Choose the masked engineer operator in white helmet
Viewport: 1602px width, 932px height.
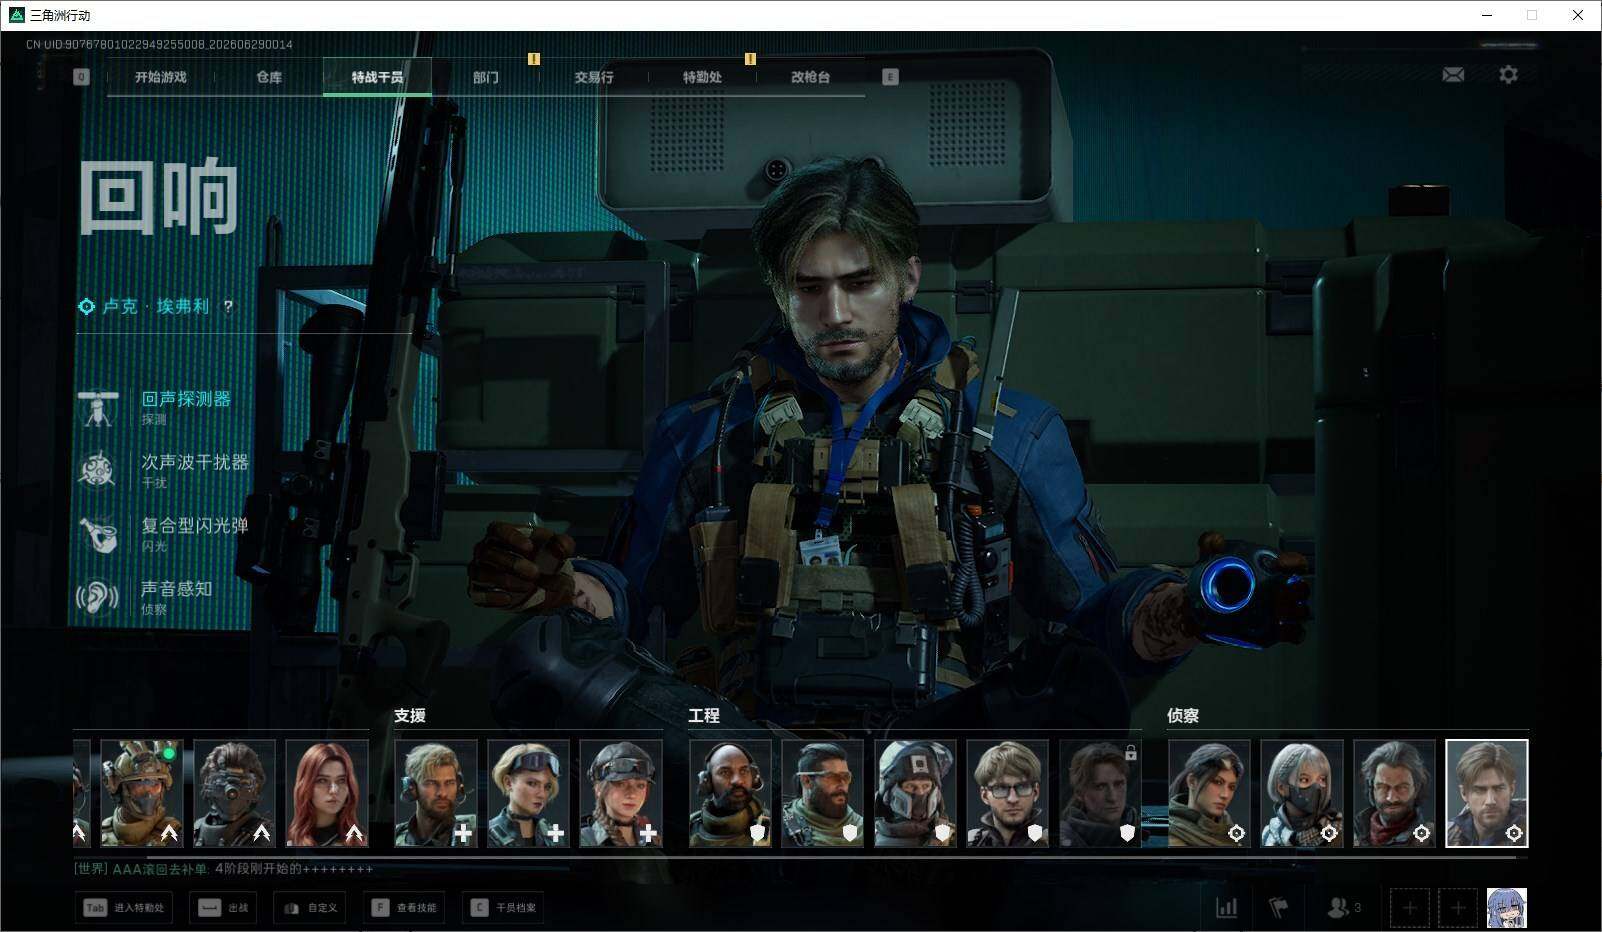point(915,794)
